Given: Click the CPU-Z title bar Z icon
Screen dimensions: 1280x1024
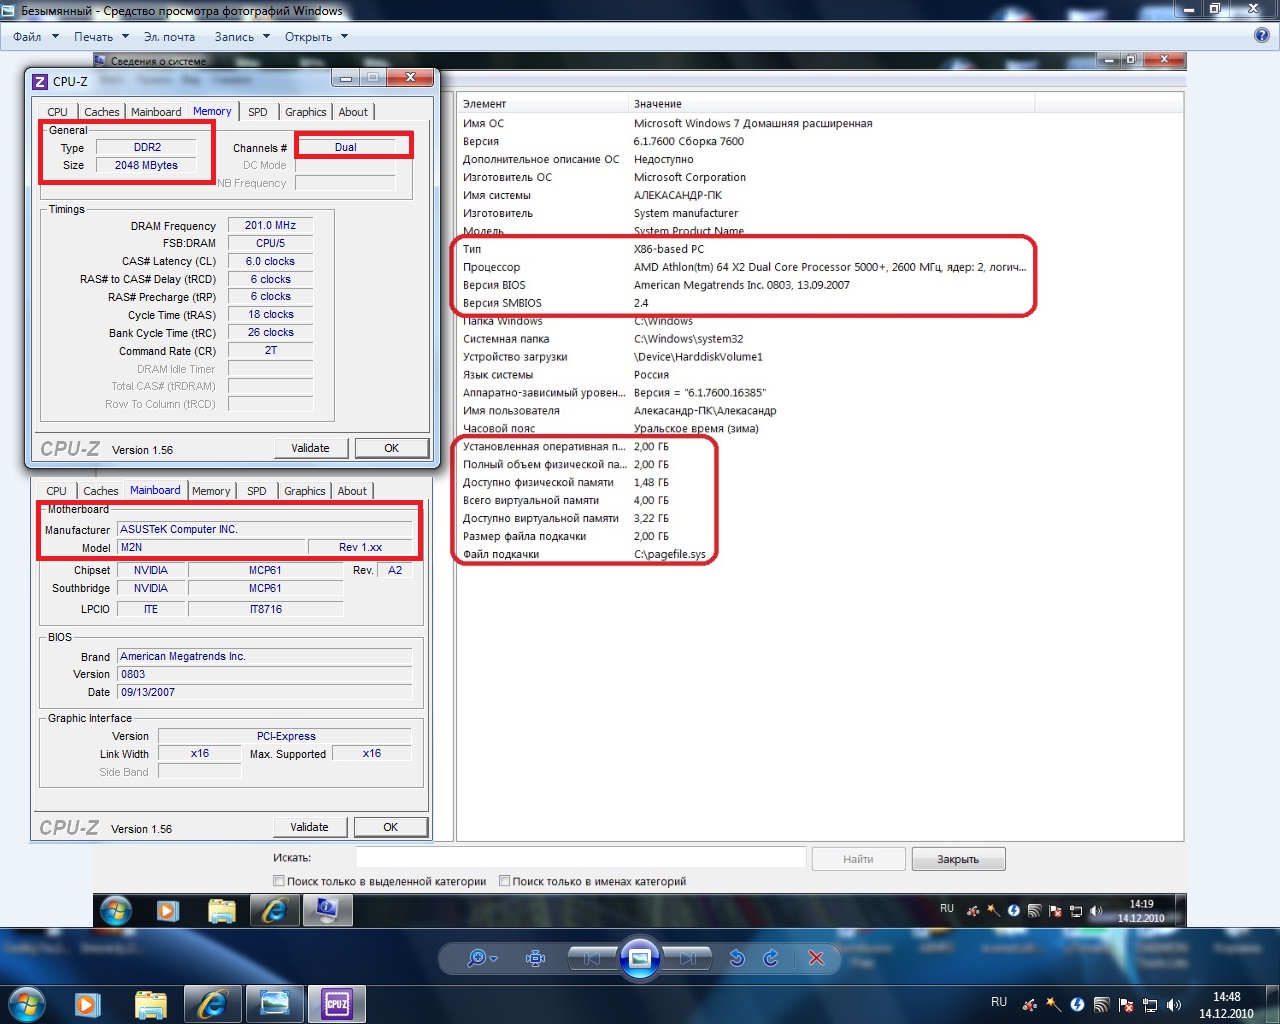Looking at the screenshot, I should [x=40, y=82].
